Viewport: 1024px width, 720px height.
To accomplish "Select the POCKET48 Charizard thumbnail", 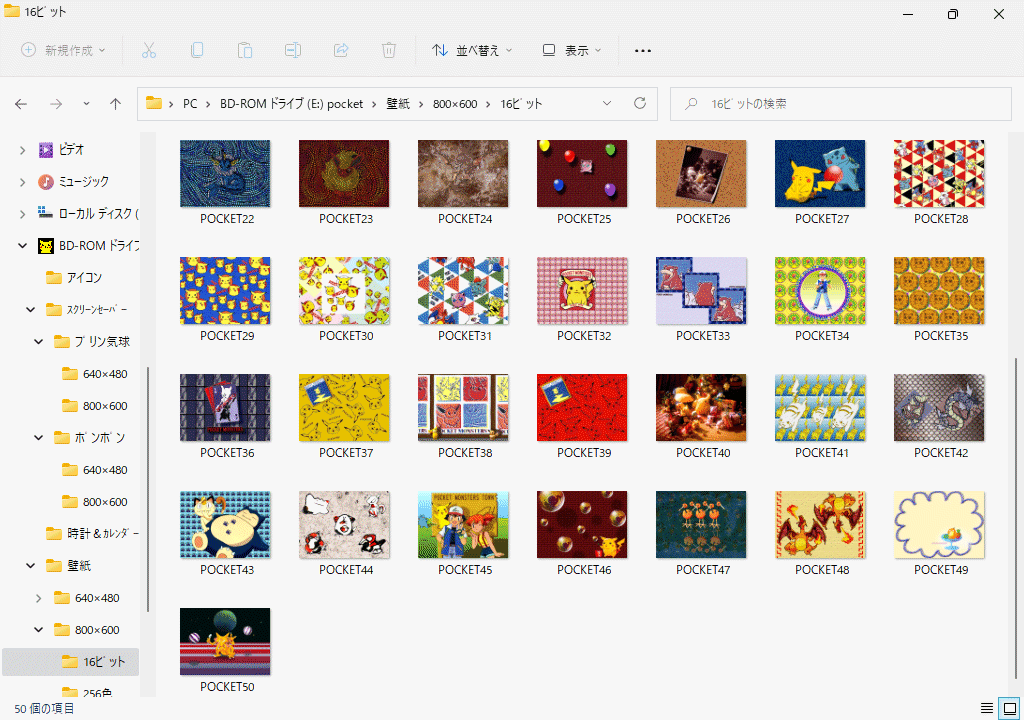I will click(820, 524).
